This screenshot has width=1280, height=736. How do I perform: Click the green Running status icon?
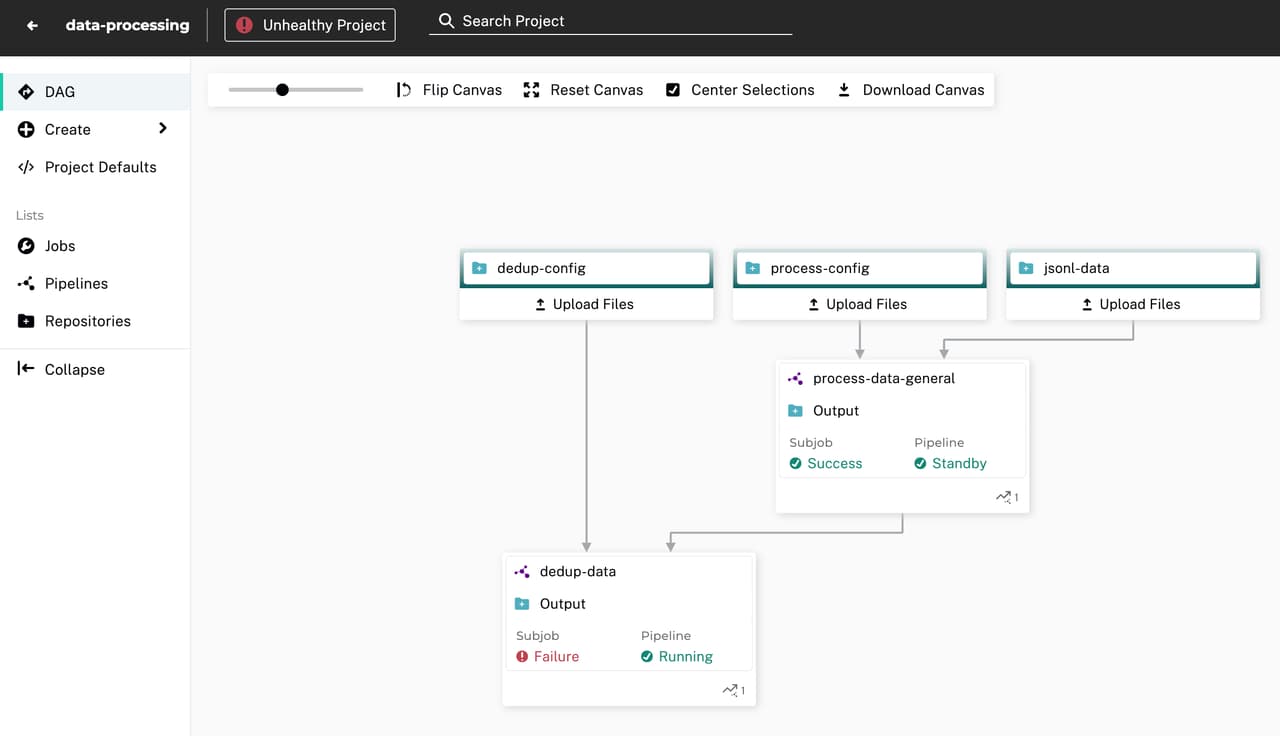click(x=647, y=657)
